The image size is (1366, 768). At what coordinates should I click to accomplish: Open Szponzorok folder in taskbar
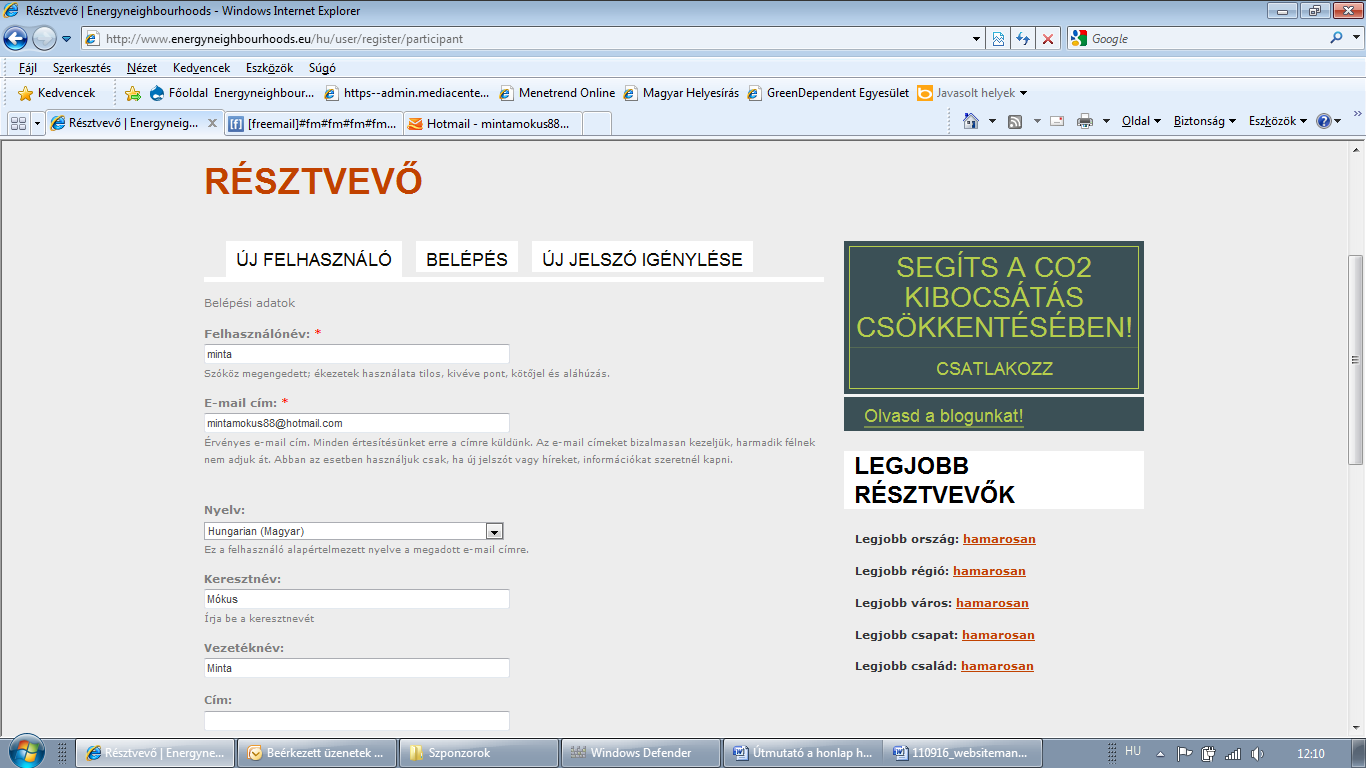478,753
